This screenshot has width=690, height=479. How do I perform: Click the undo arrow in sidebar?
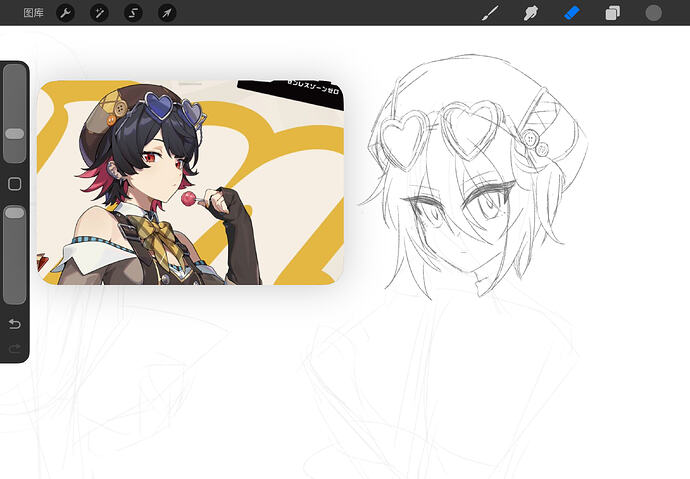click(x=15, y=324)
